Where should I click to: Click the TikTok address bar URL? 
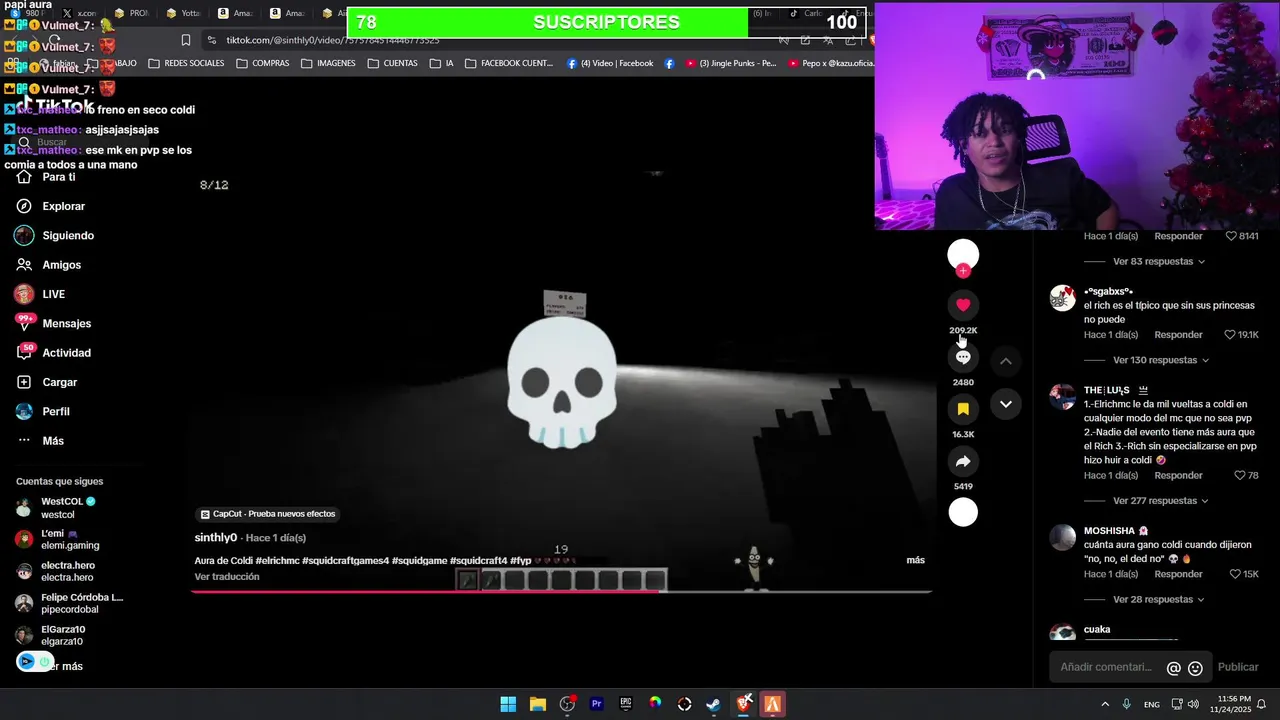(x=332, y=40)
